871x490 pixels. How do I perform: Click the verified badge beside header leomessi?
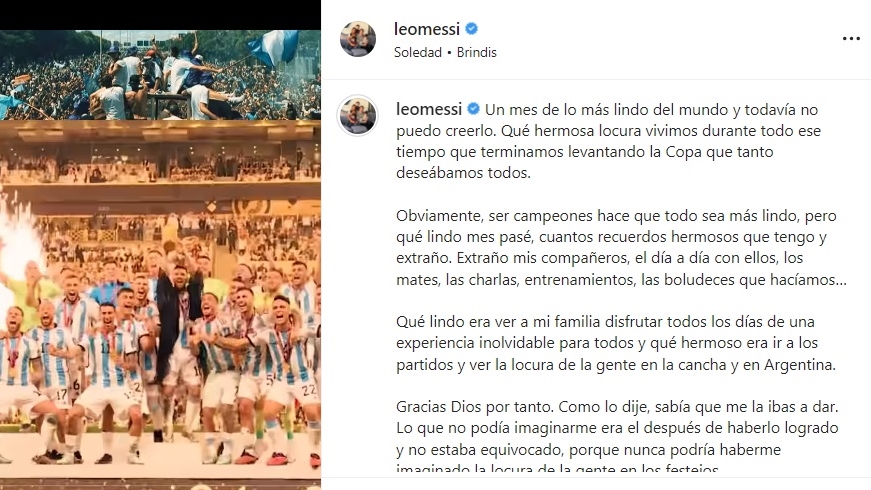tap(472, 28)
